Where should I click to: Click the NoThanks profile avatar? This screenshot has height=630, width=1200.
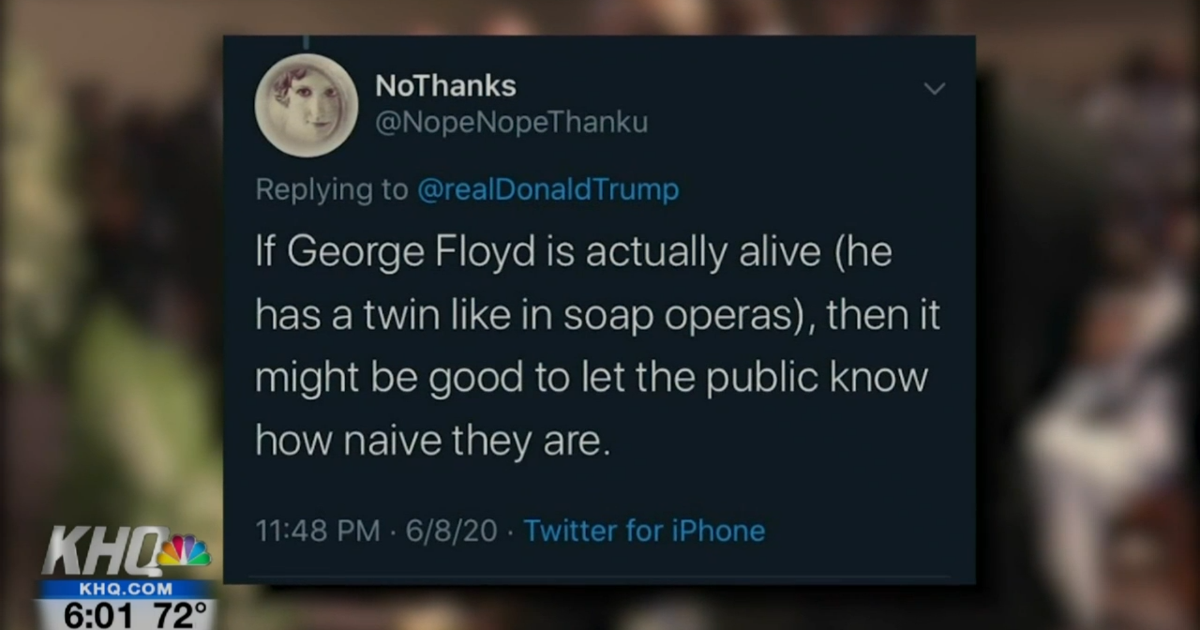pyautogui.click(x=306, y=106)
